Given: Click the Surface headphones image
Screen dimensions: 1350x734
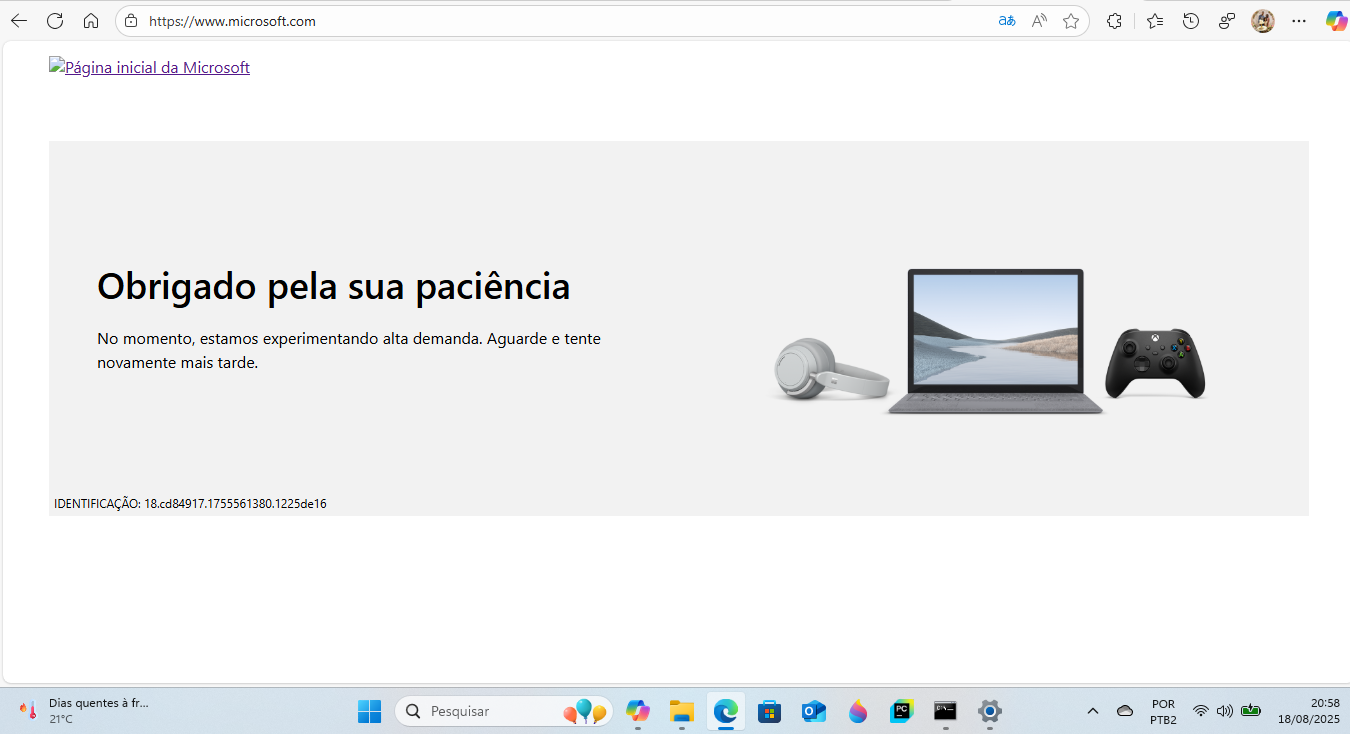Looking at the screenshot, I should 832,370.
